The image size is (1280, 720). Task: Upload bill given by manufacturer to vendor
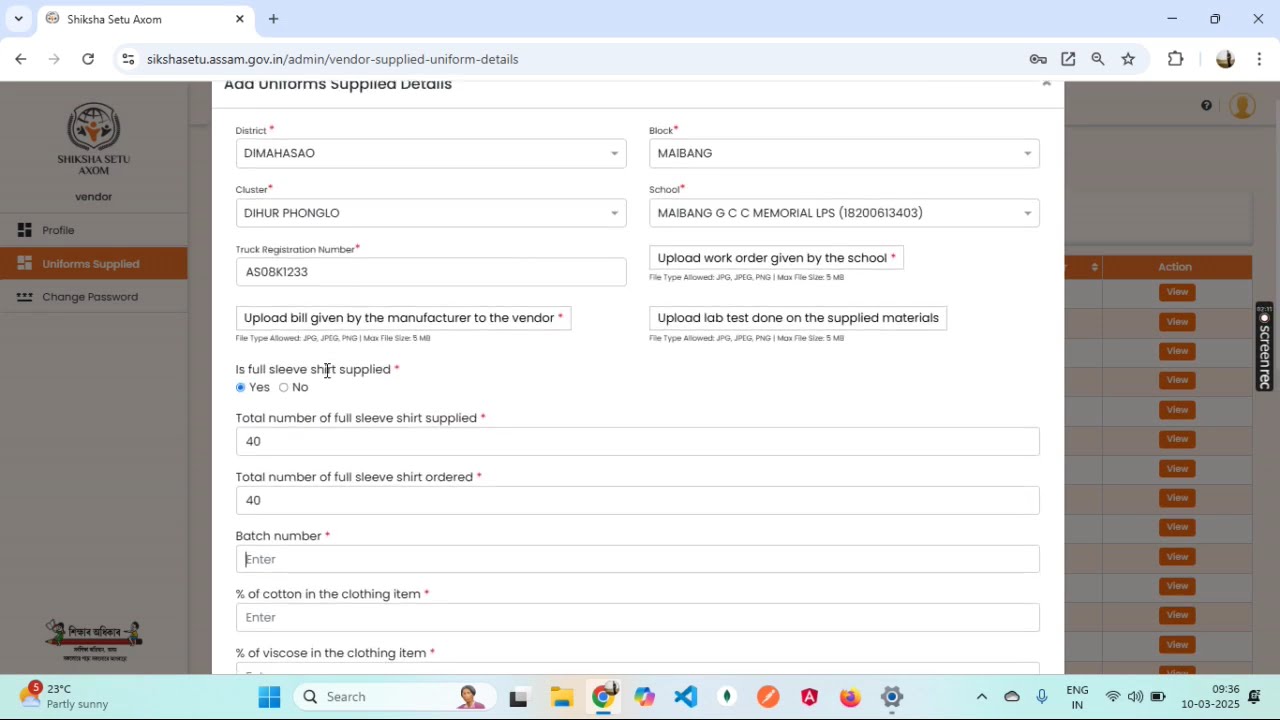click(403, 318)
